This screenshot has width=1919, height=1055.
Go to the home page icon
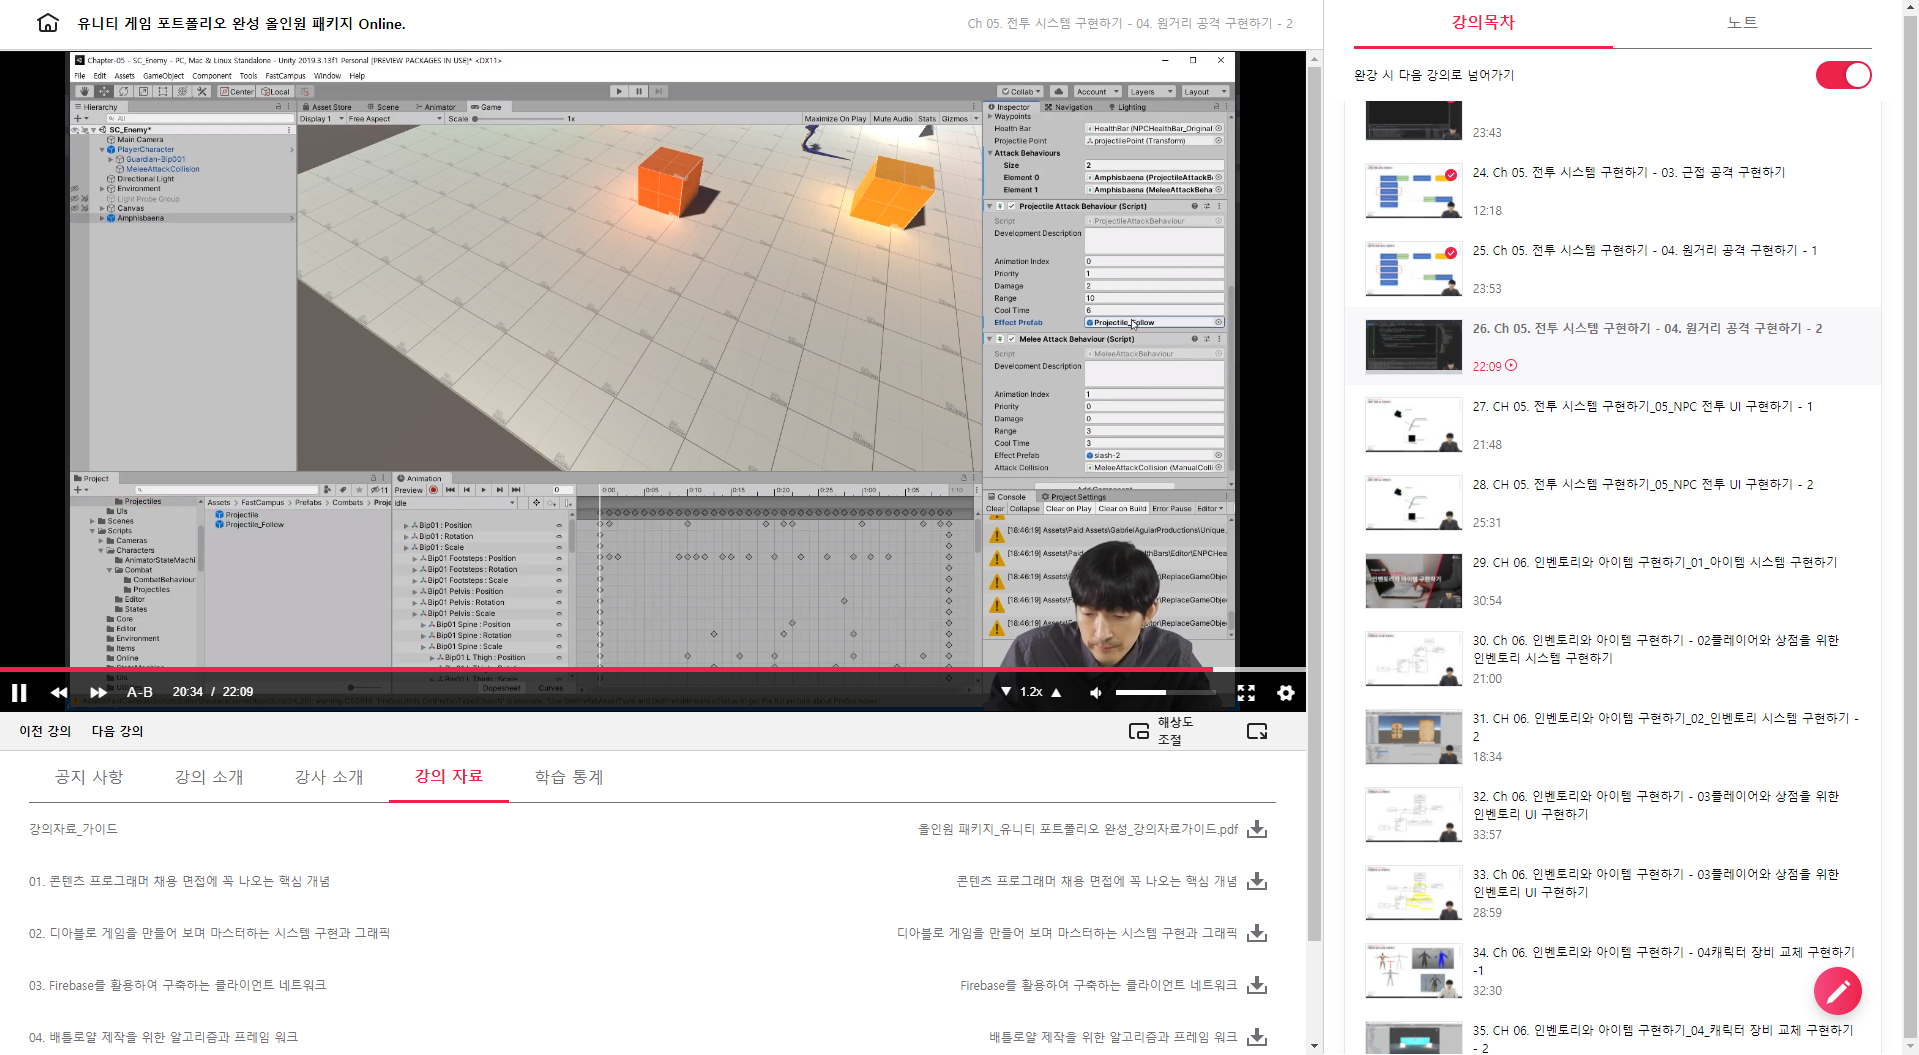pyautogui.click(x=47, y=23)
